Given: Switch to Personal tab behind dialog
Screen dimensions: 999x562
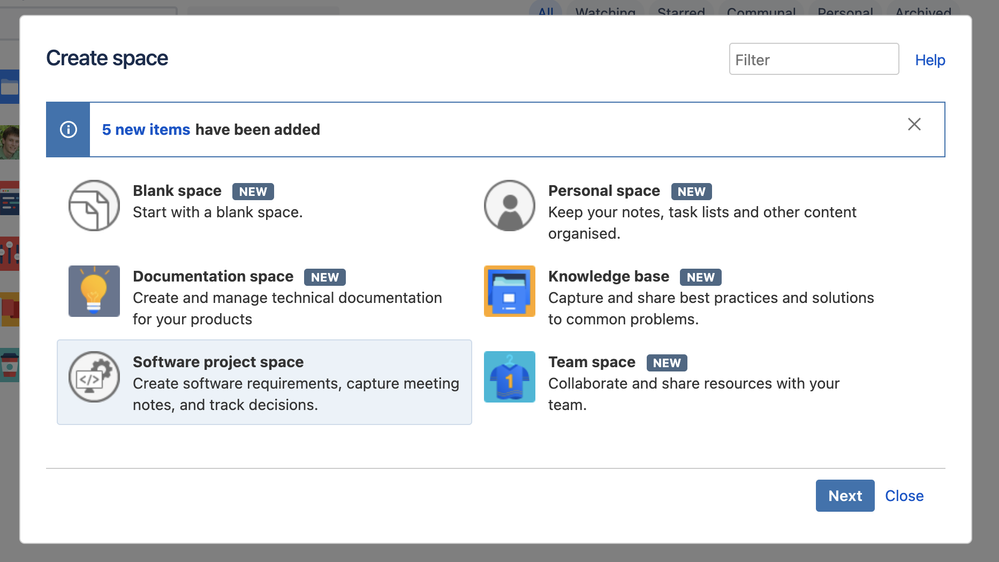Looking at the screenshot, I should coord(845,11).
